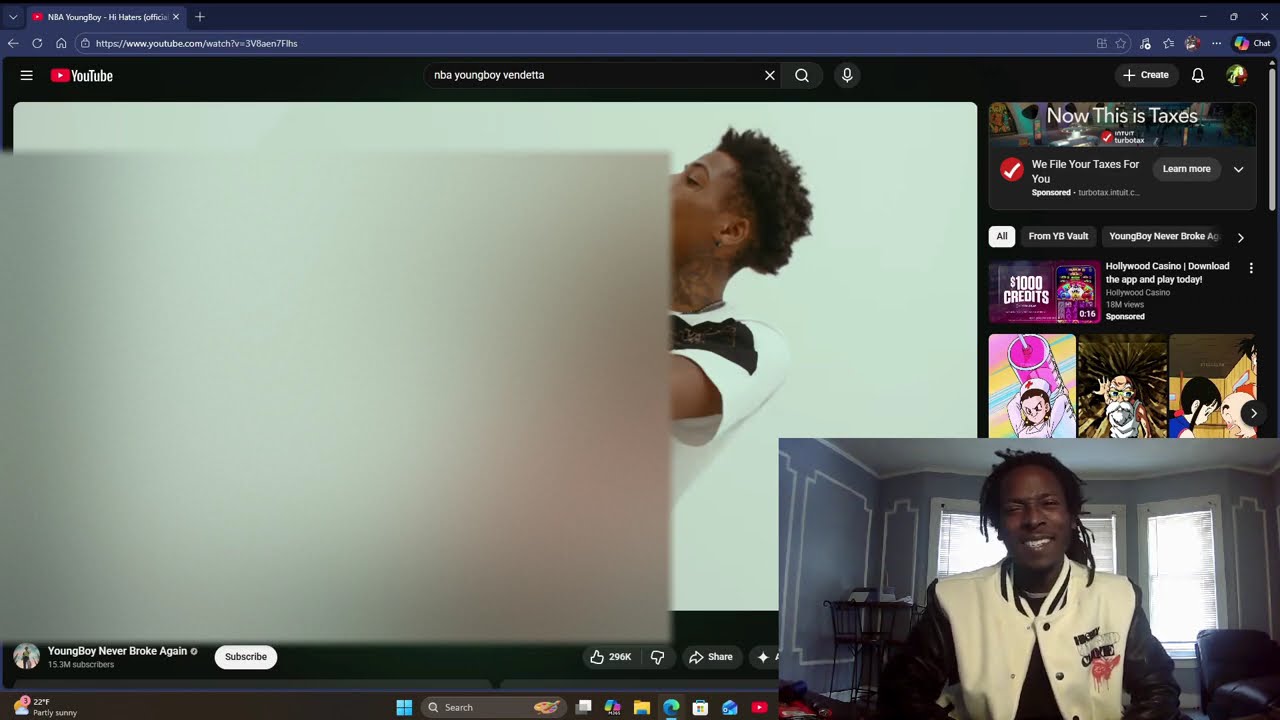Go back with the browser back arrow
Viewport: 1280px width, 720px height.
13,43
